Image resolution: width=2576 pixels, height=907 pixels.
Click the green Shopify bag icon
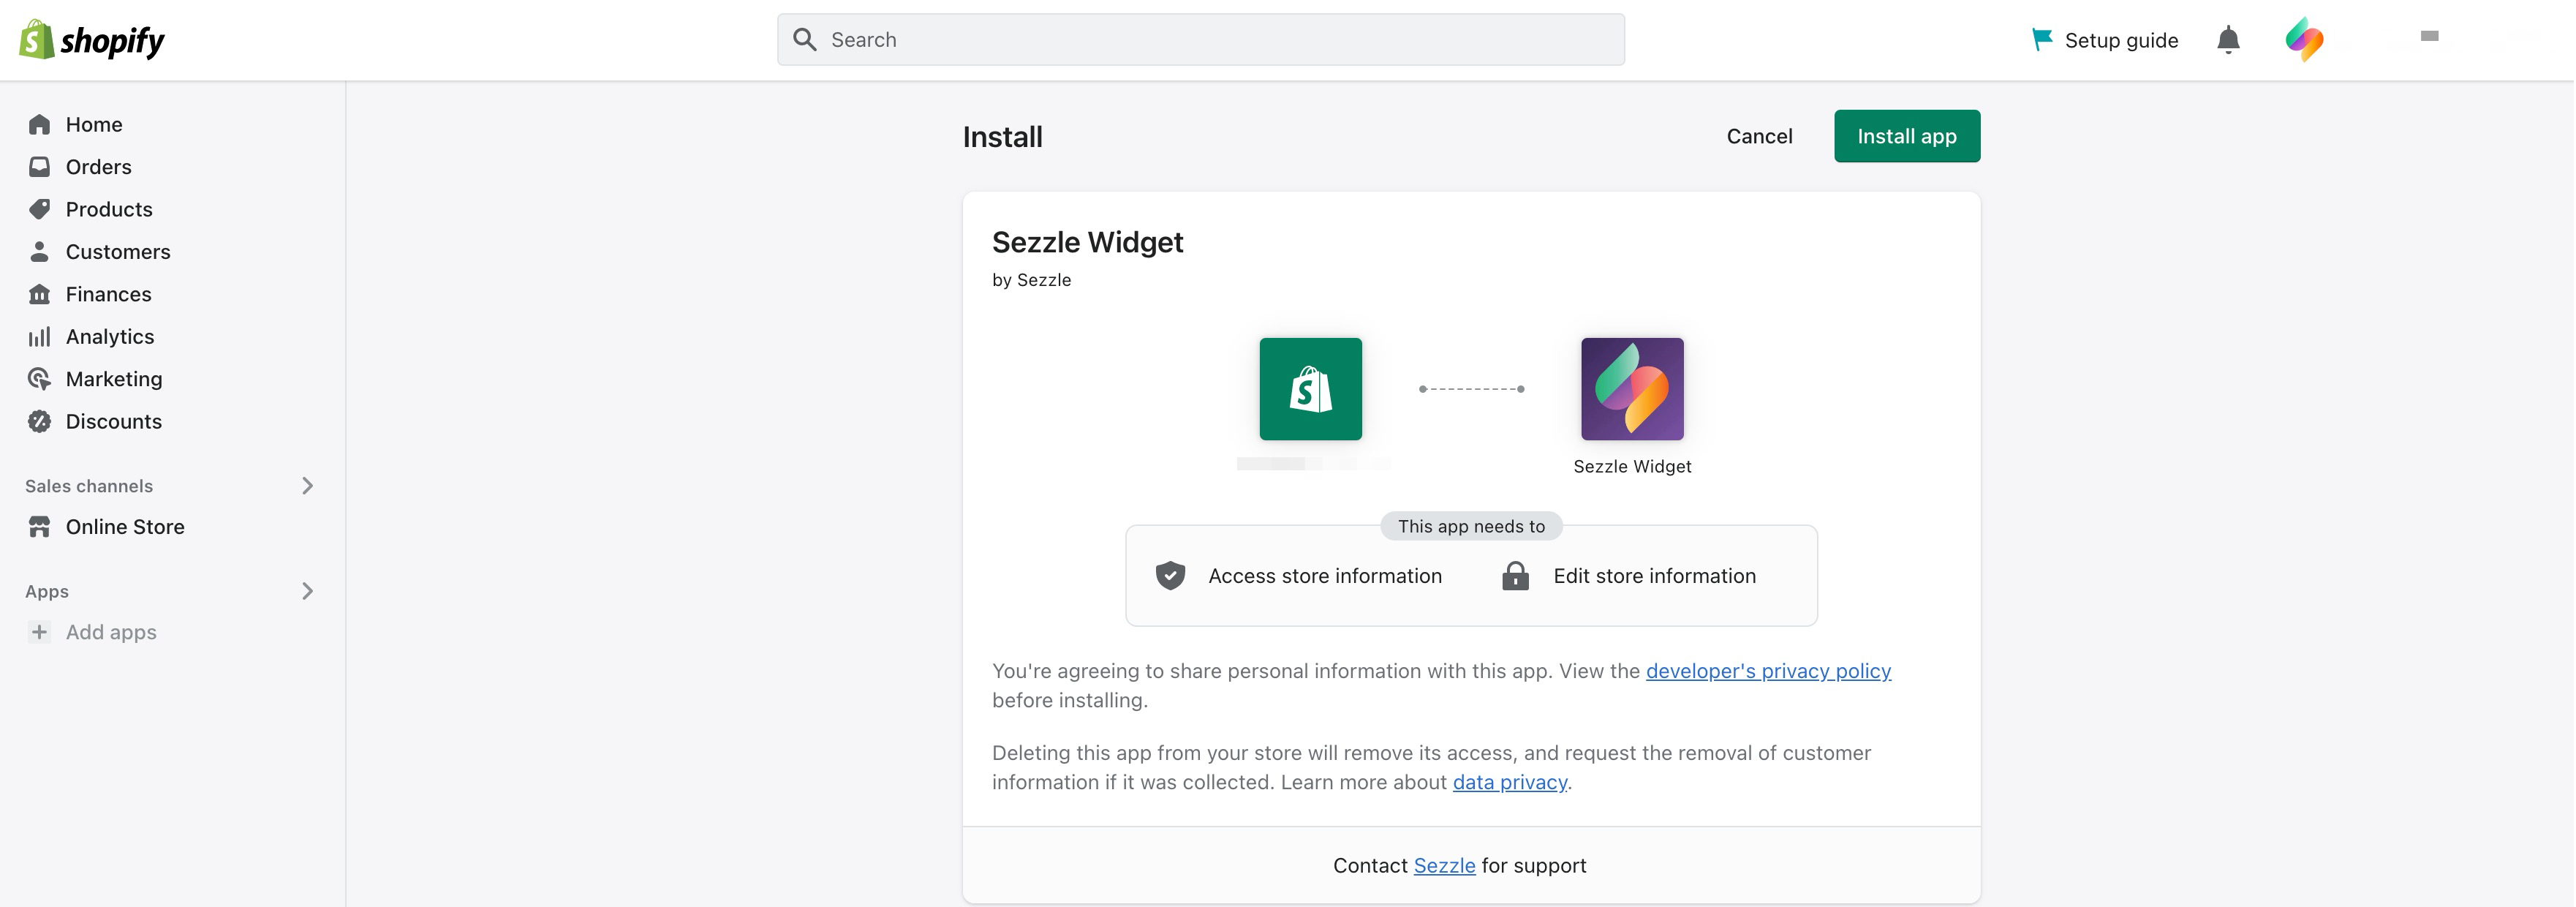[x=1310, y=389]
